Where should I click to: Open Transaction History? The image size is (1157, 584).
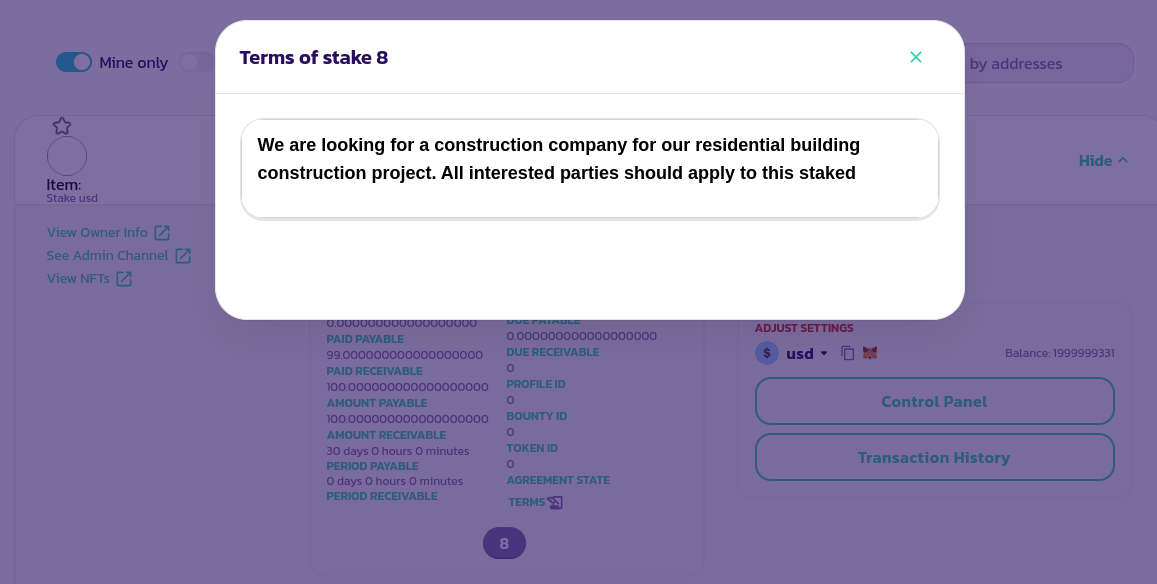coord(934,457)
